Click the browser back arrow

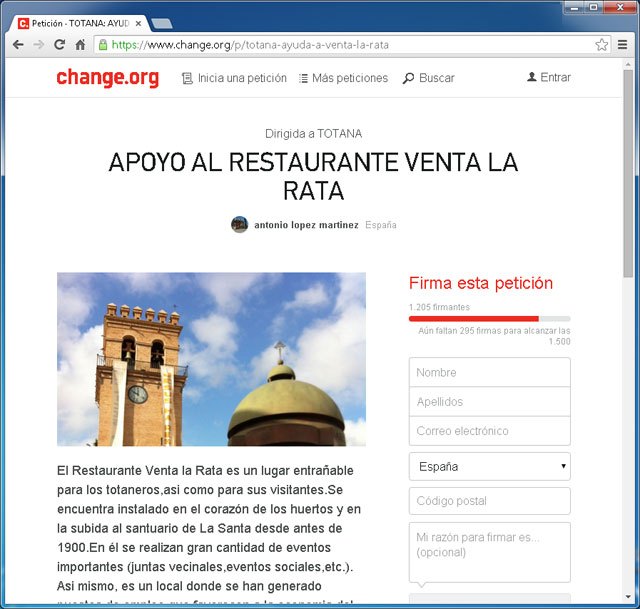point(18,45)
